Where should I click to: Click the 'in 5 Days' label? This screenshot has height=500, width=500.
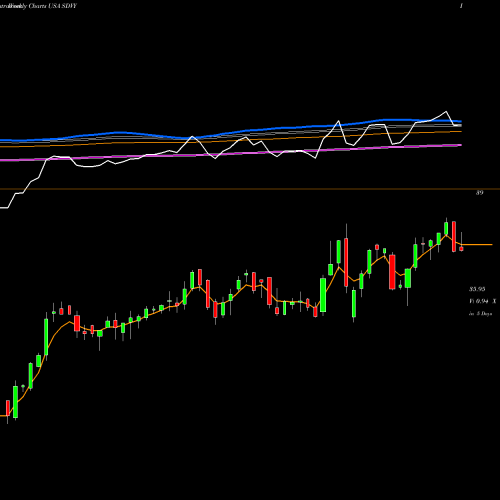481,314
